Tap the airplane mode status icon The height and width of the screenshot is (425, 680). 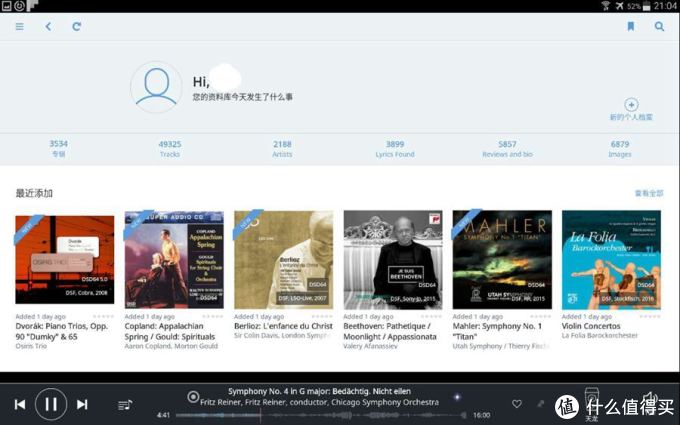[x=619, y=6]
